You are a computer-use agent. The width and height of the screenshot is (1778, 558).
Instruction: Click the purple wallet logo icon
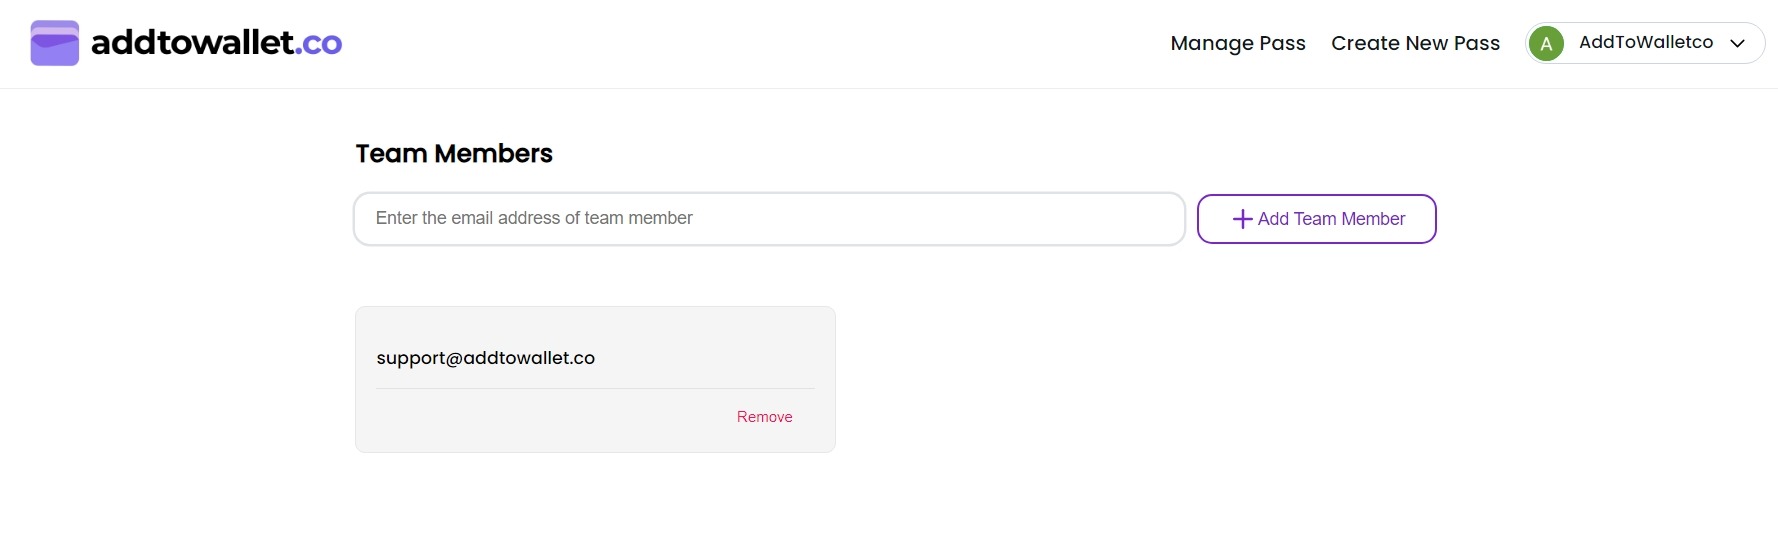tap(55, 43)
